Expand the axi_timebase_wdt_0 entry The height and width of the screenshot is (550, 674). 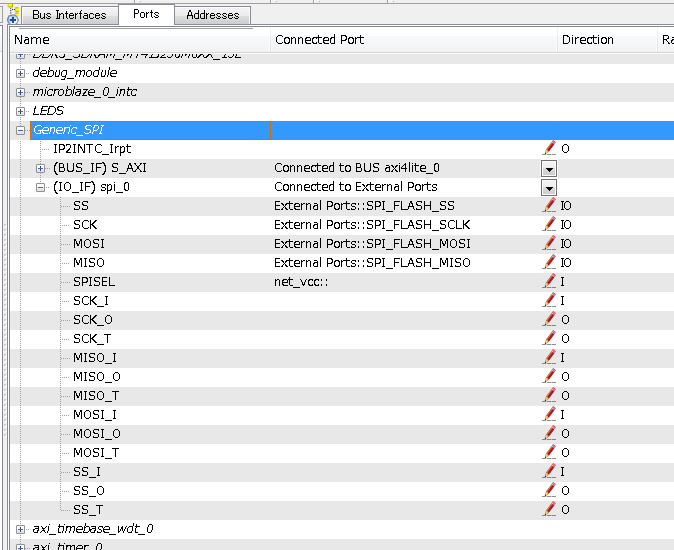[20, 529]
